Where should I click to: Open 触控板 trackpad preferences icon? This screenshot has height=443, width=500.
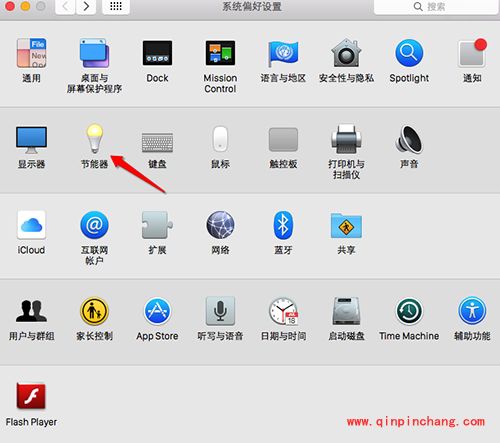pyautogui.click(x=283, y=139)
